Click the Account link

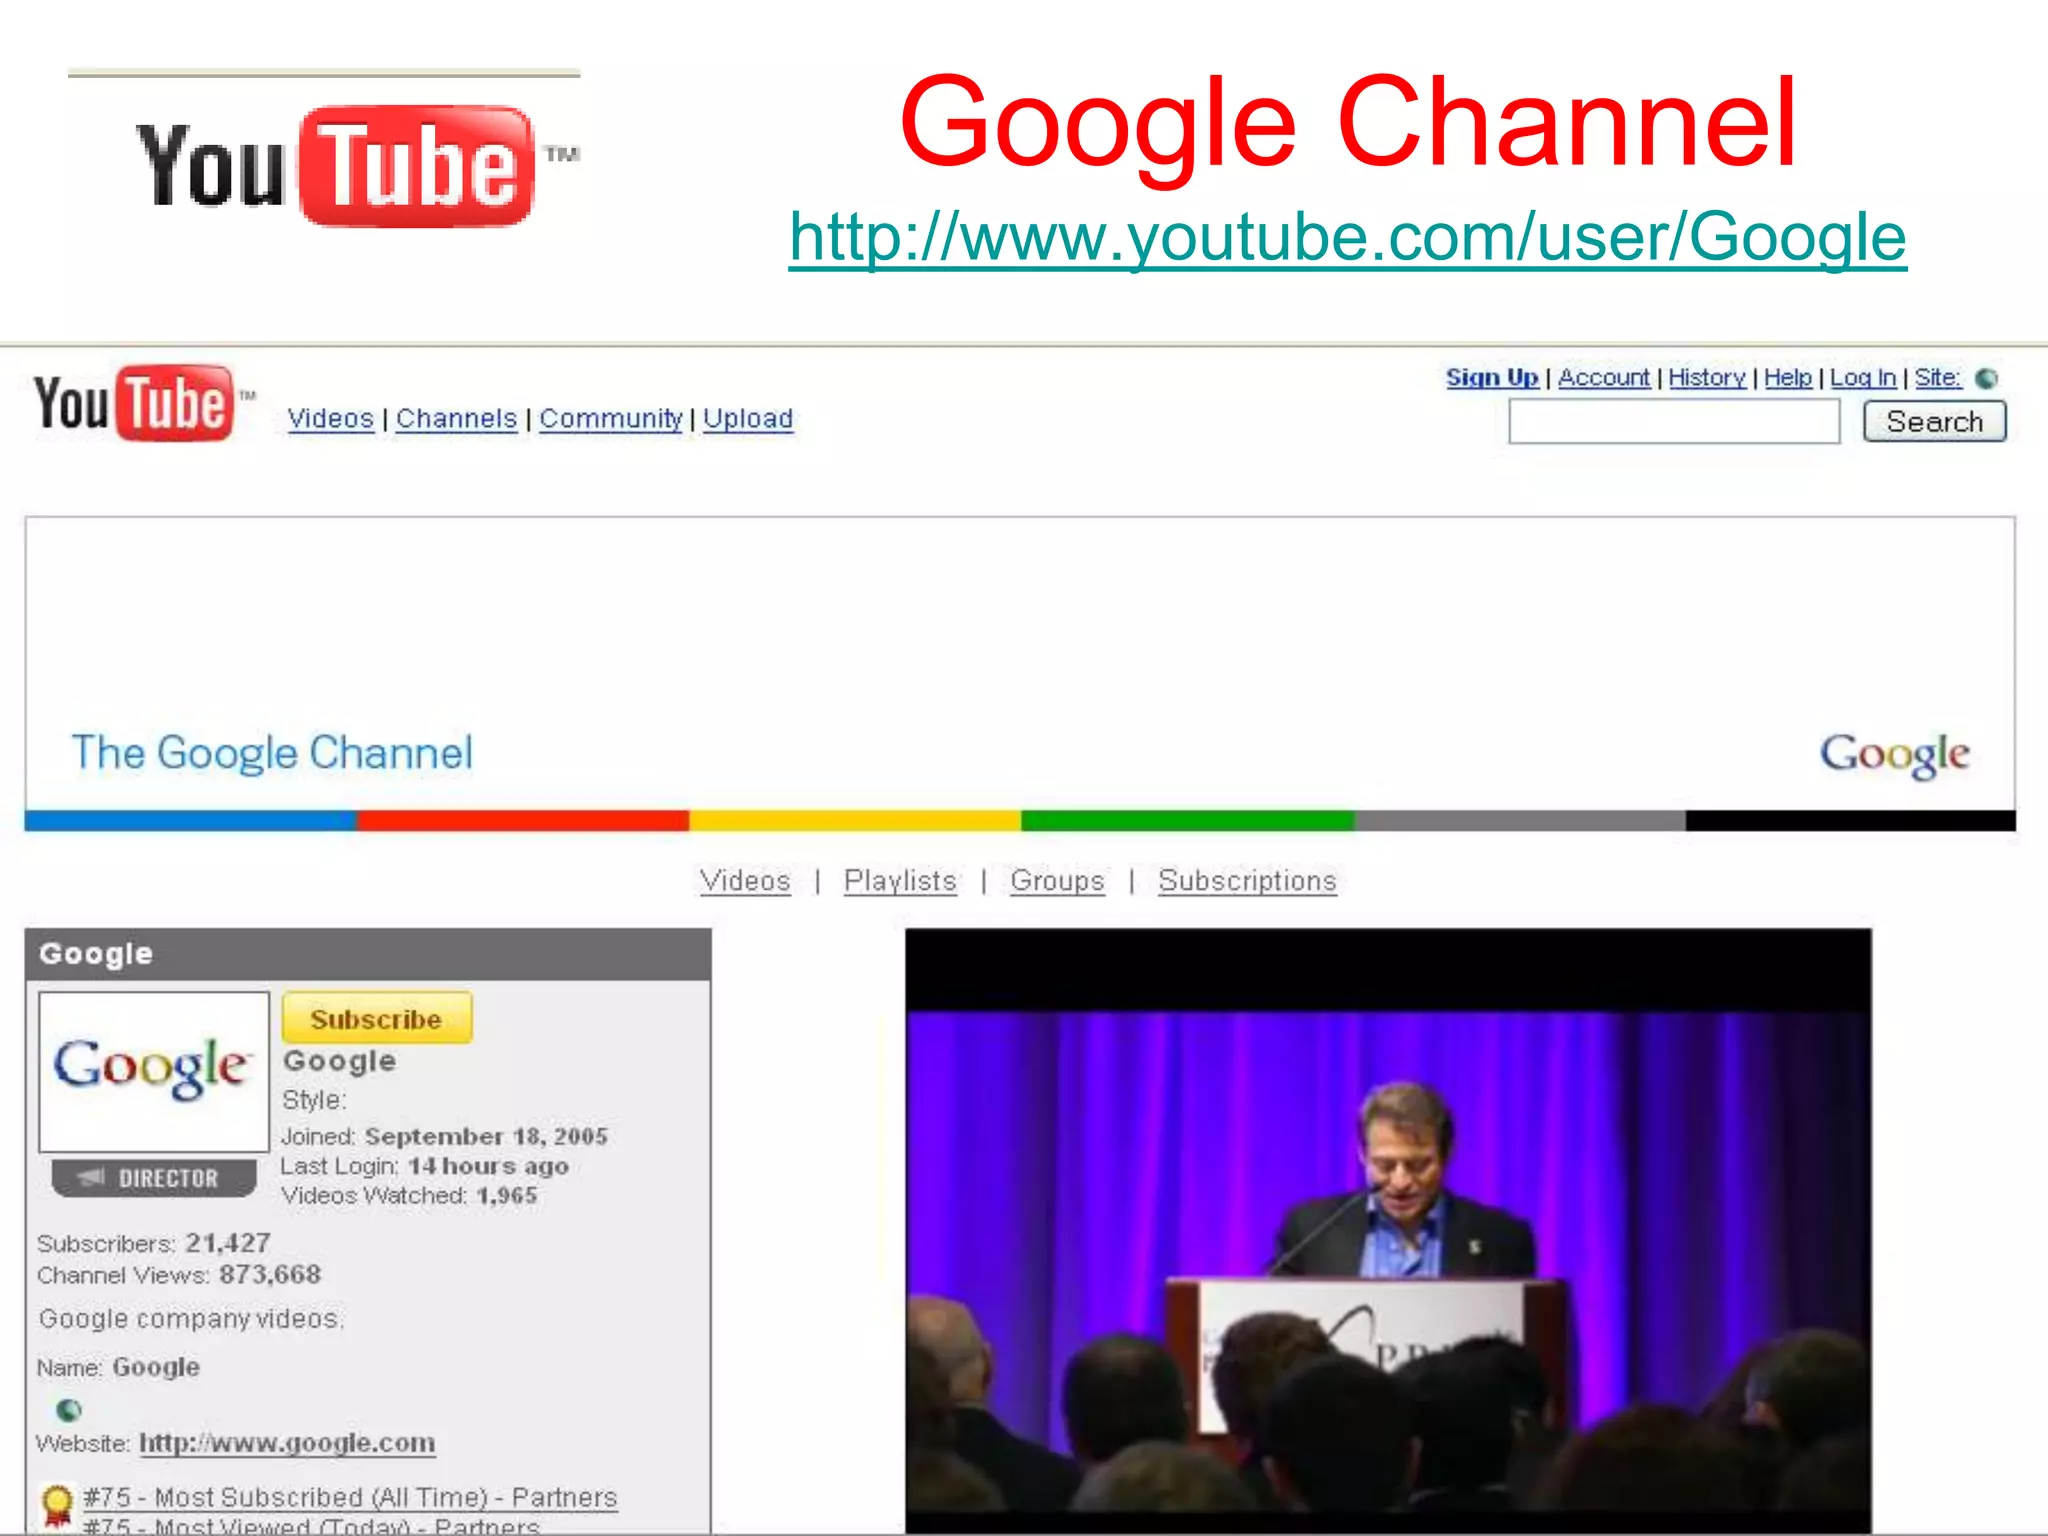click(x=1604, y=378)
